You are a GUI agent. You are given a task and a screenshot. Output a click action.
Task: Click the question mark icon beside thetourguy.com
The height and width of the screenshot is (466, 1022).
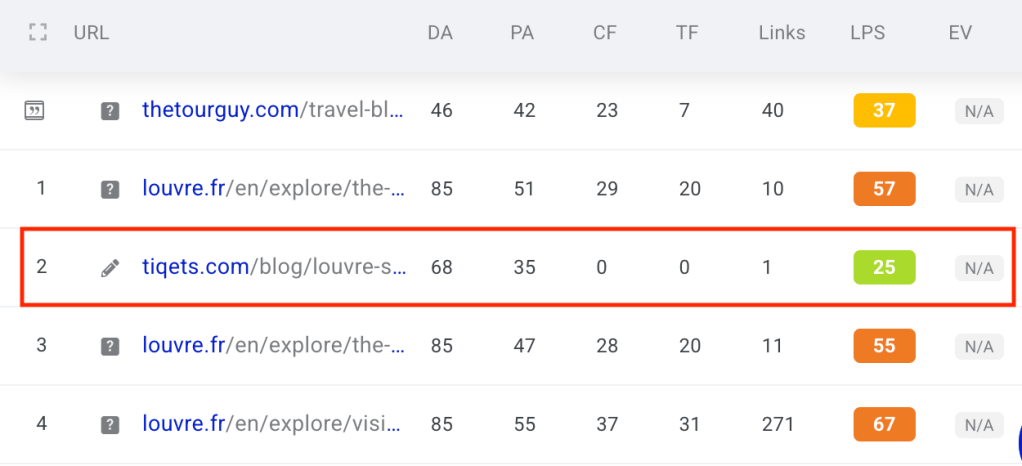(x=110, y=111)
